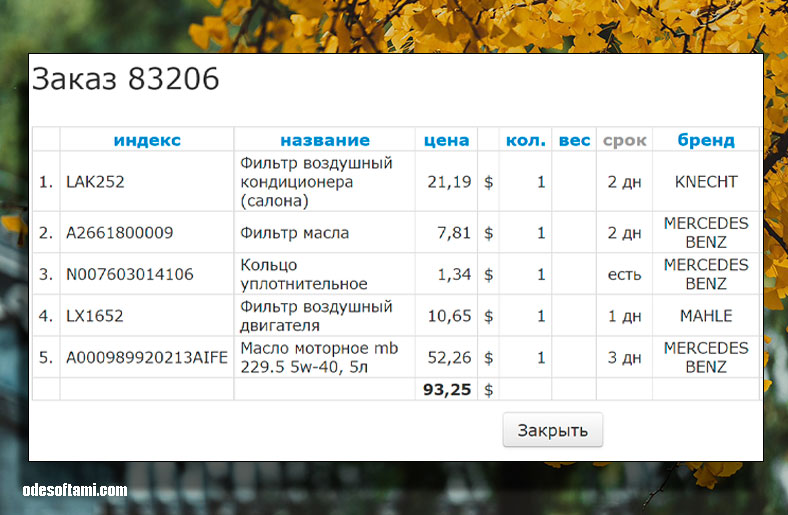Select part index LX1652
The image size is (788, 515).
[x=94, y=316]
